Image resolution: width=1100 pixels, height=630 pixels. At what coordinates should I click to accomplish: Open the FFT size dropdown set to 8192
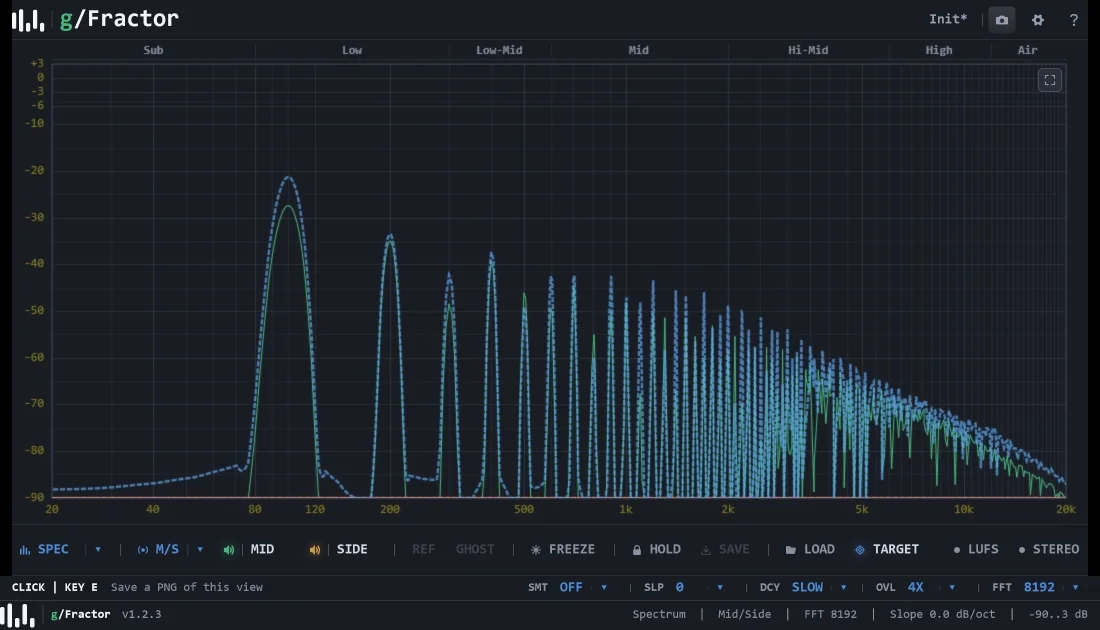pos(1075,587)
